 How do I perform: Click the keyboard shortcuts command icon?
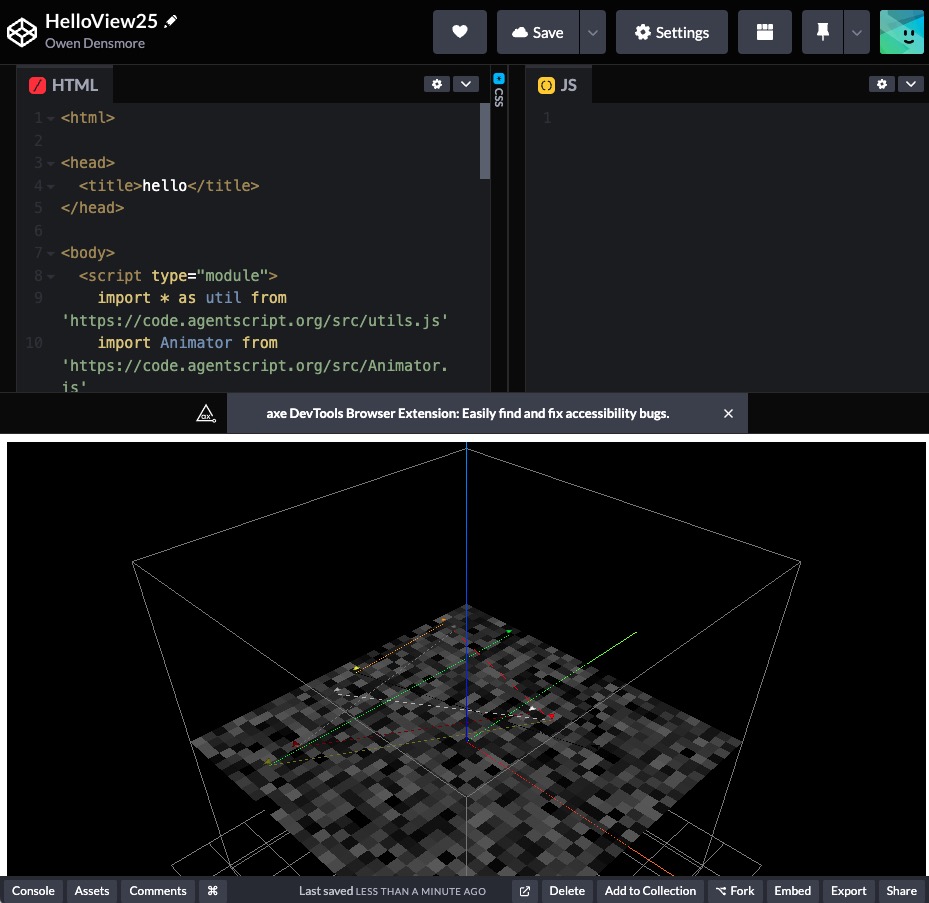[x=212, y=891]
